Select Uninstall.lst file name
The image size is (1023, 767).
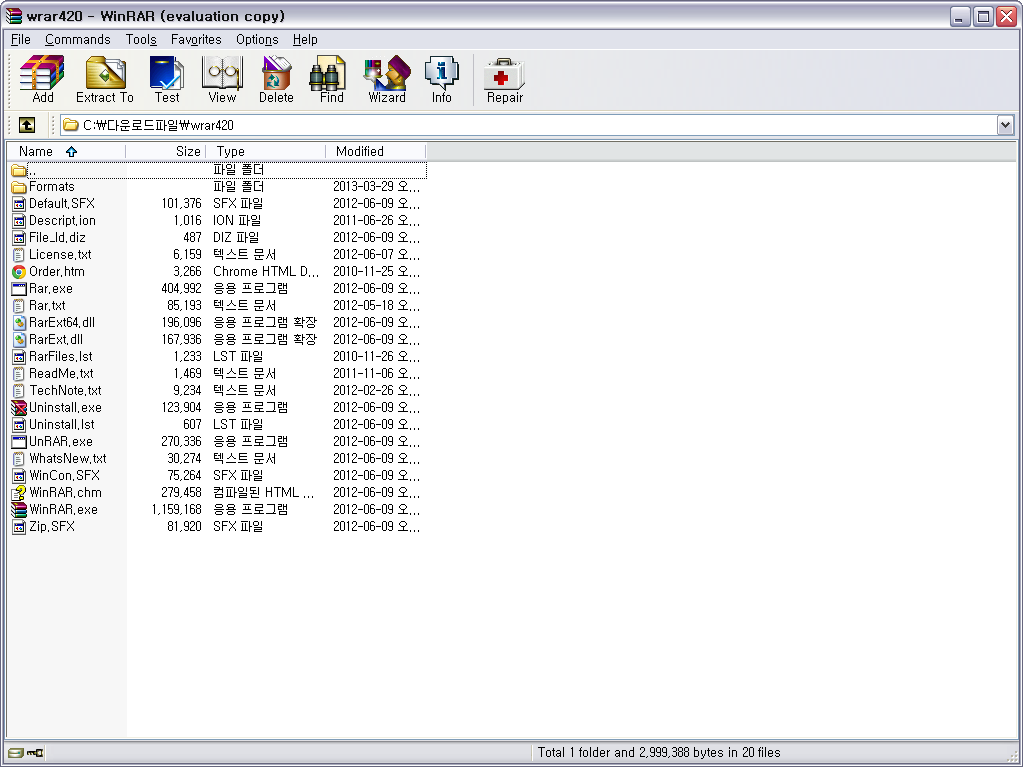(61, 425)
